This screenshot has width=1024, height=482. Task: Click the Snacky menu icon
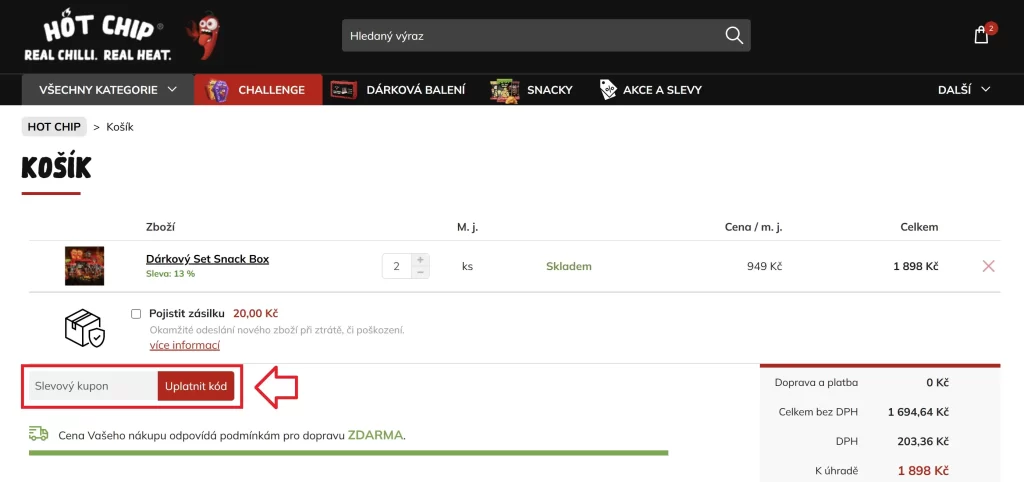point(505,90)
